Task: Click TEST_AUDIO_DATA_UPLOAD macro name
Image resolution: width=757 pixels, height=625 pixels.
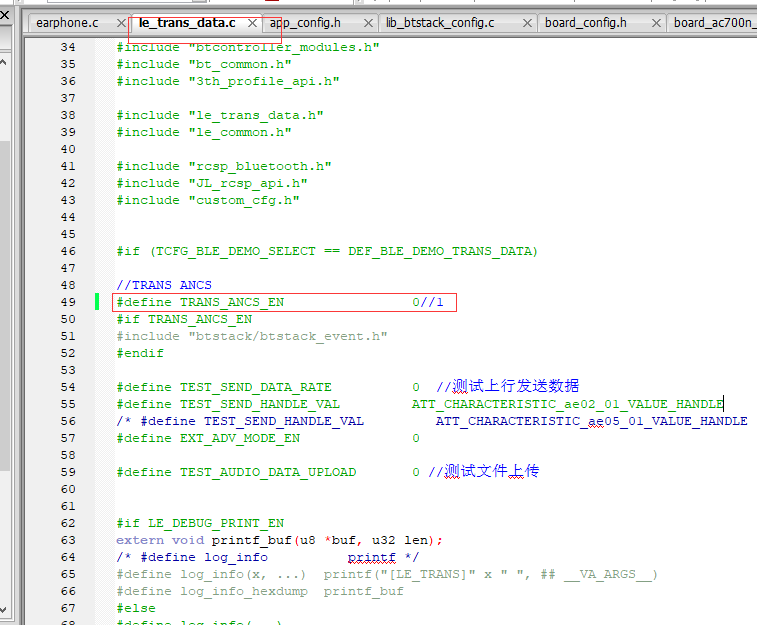Action: (268, 472)
